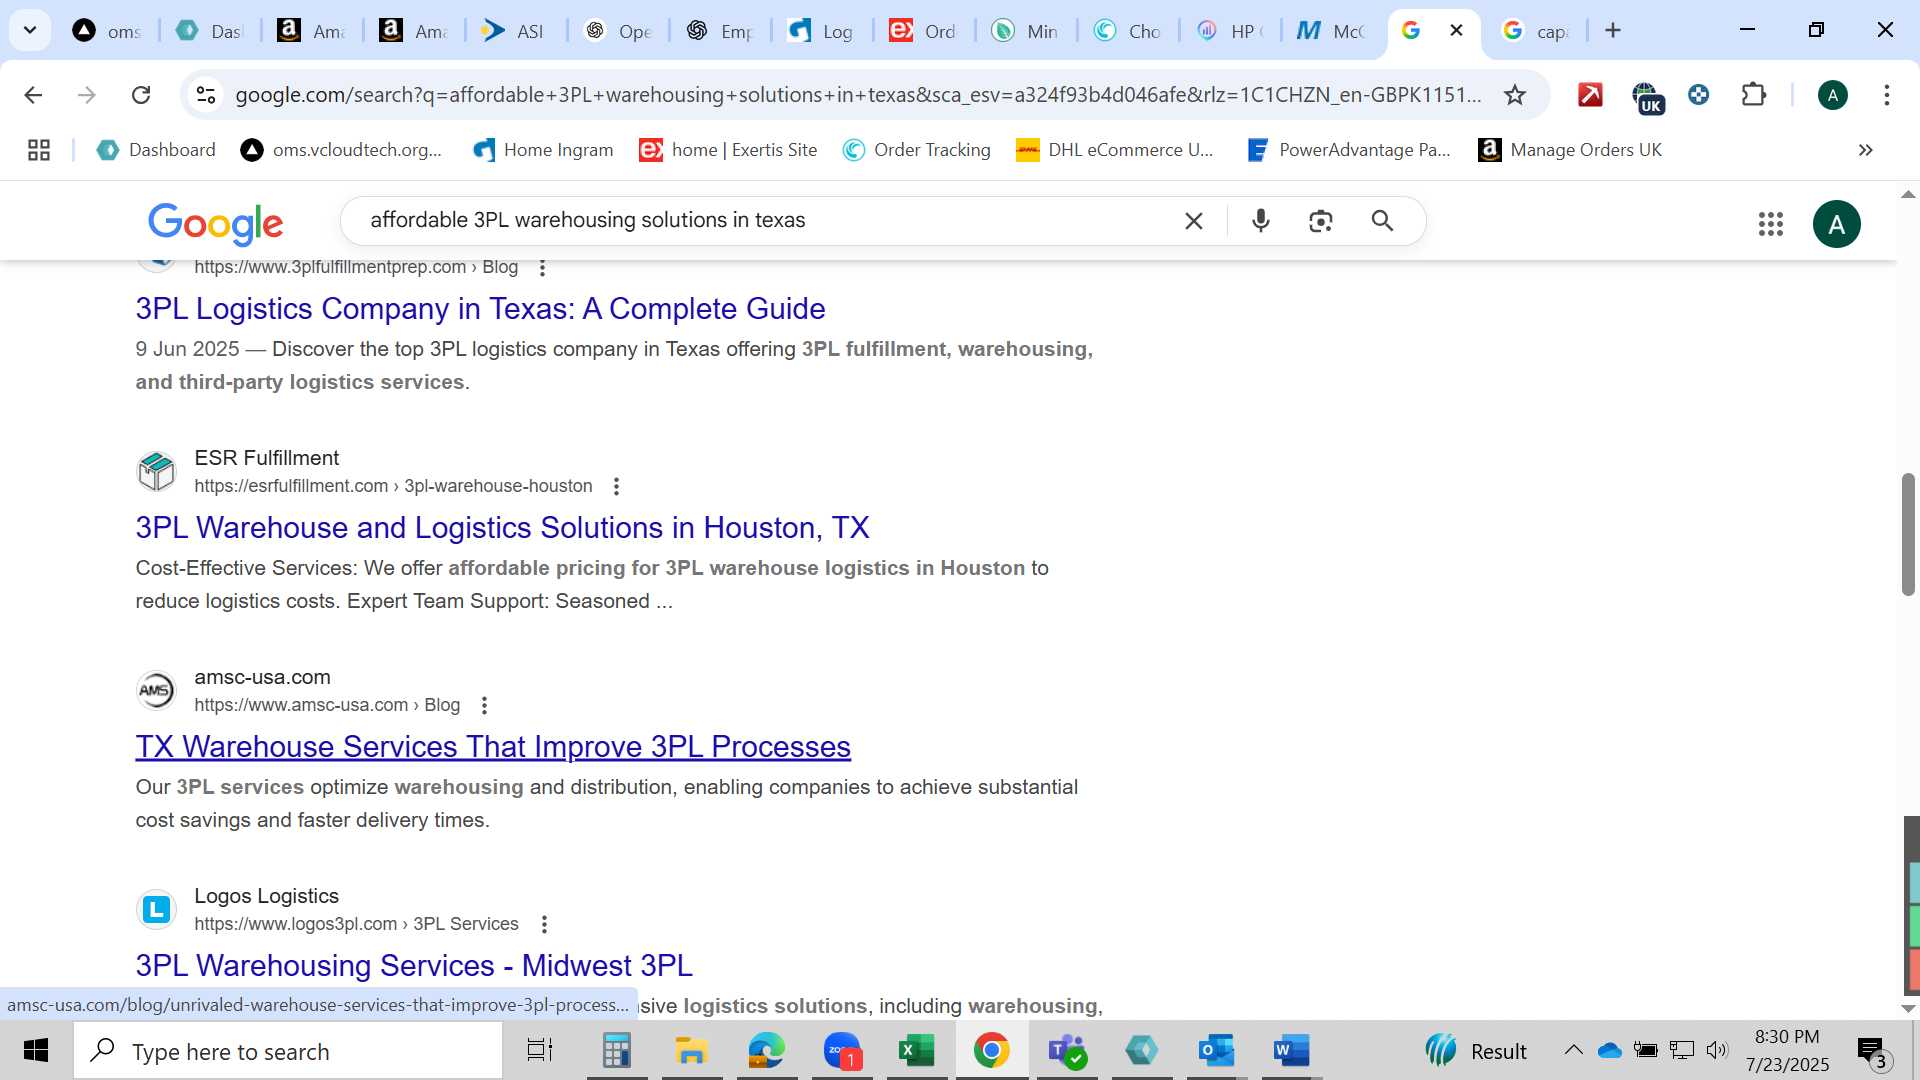The image size is (1920, 1080).
Task: Search by image with Lens
Action: [1321, 221]
